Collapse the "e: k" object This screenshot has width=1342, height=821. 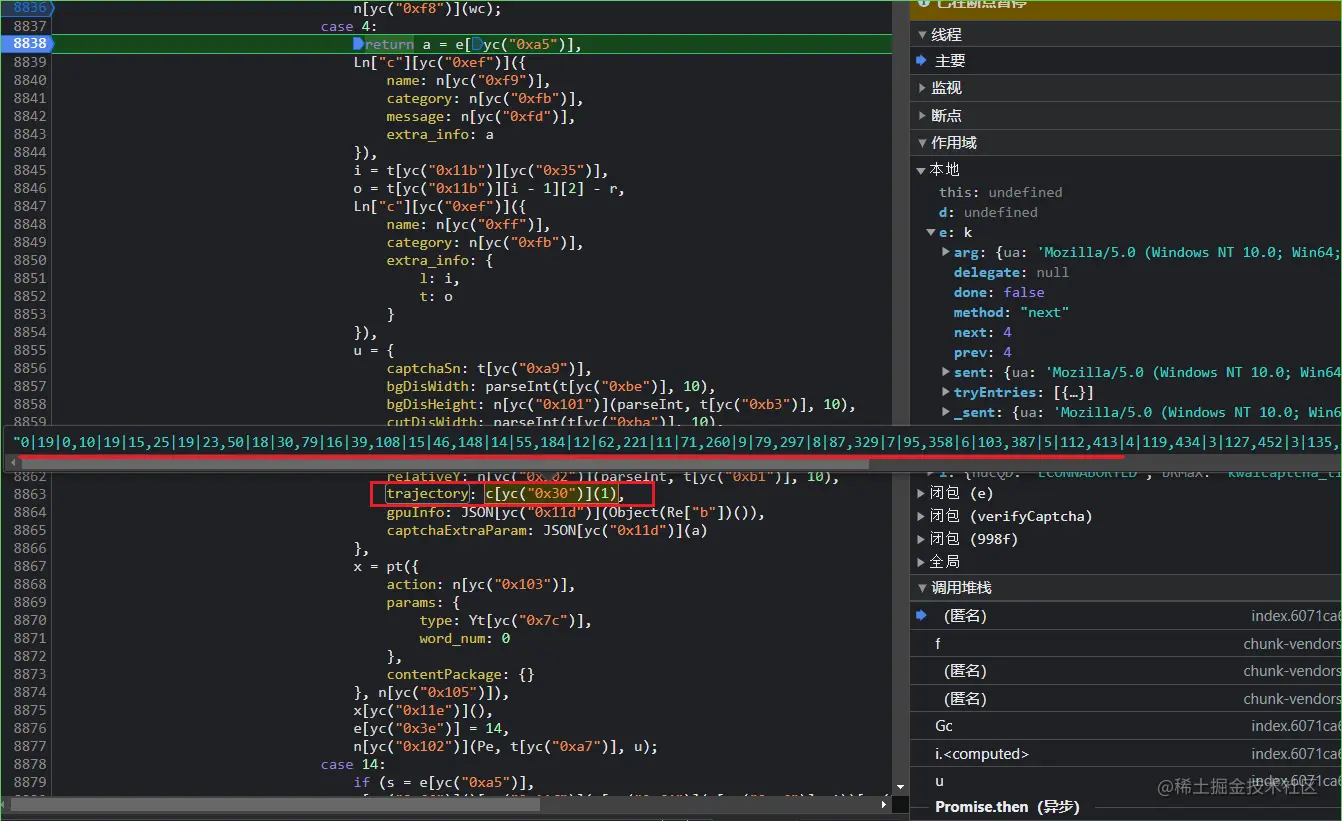[931, 232]
